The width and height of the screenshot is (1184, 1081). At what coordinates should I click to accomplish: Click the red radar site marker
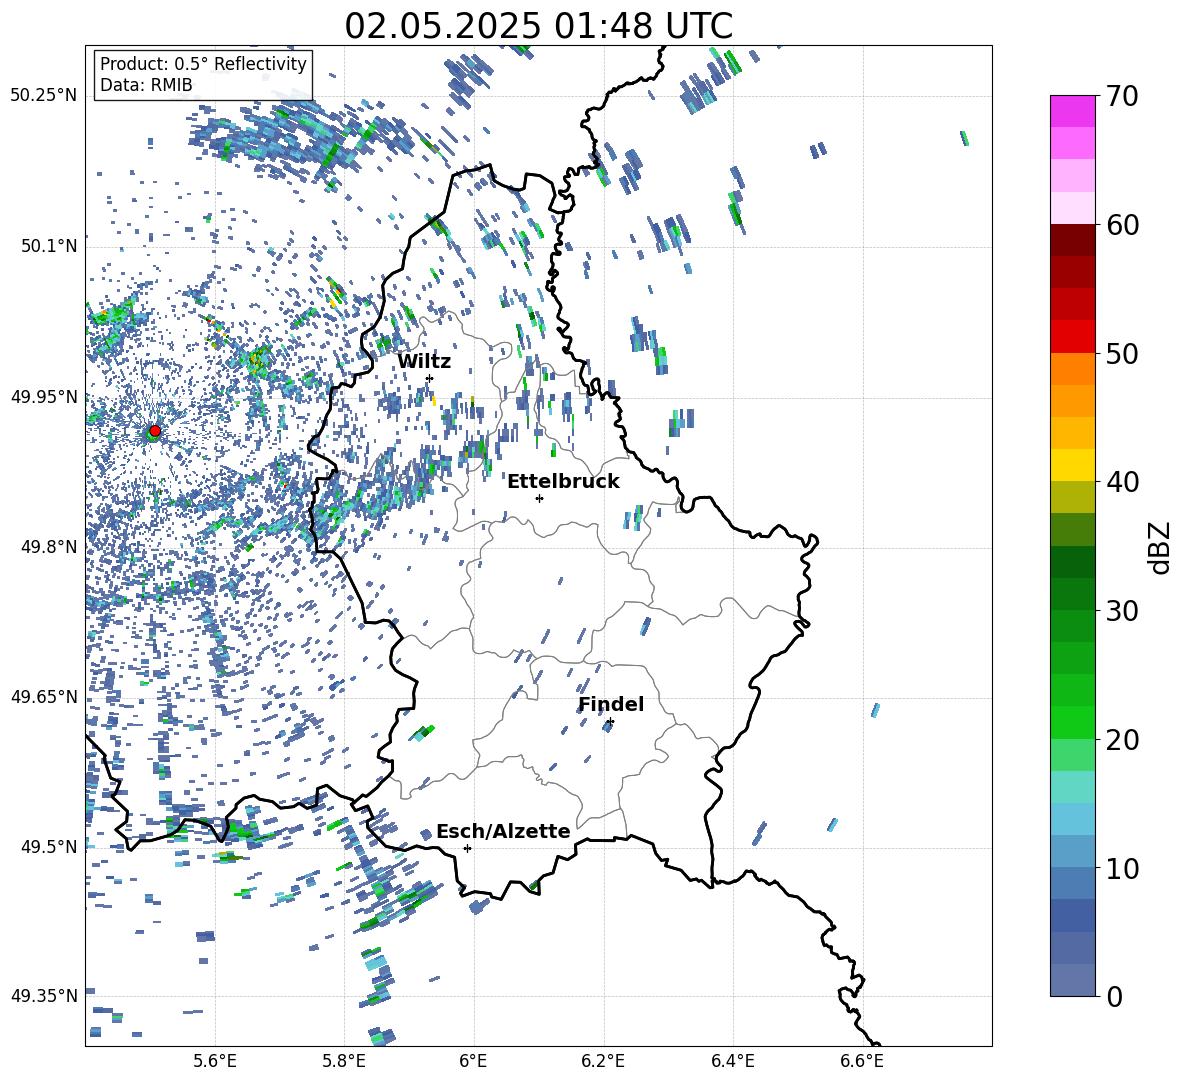[155, 430]
